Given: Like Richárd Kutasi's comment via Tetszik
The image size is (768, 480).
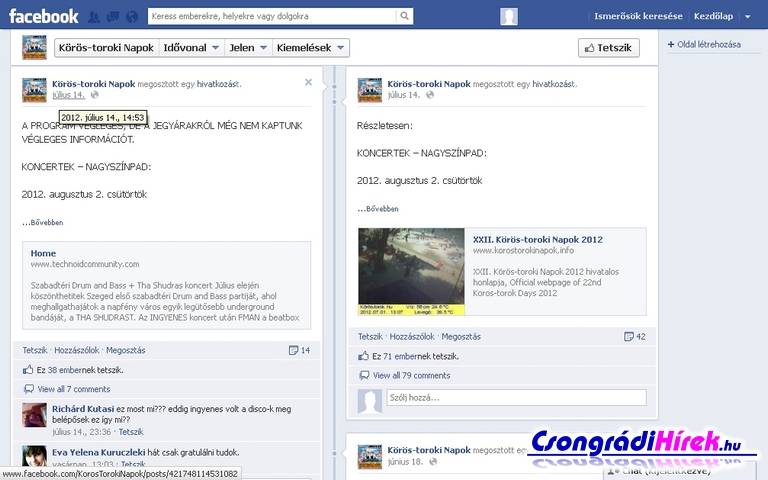Looking at the screenshot, I should pos(131,432).
